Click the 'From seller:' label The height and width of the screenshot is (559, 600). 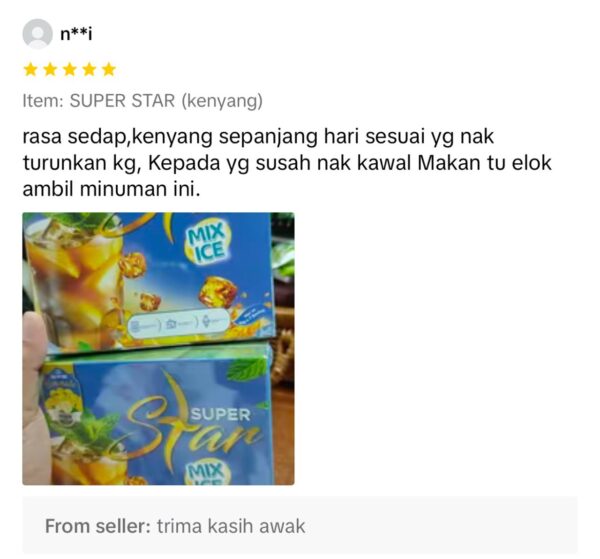[98, 526]
